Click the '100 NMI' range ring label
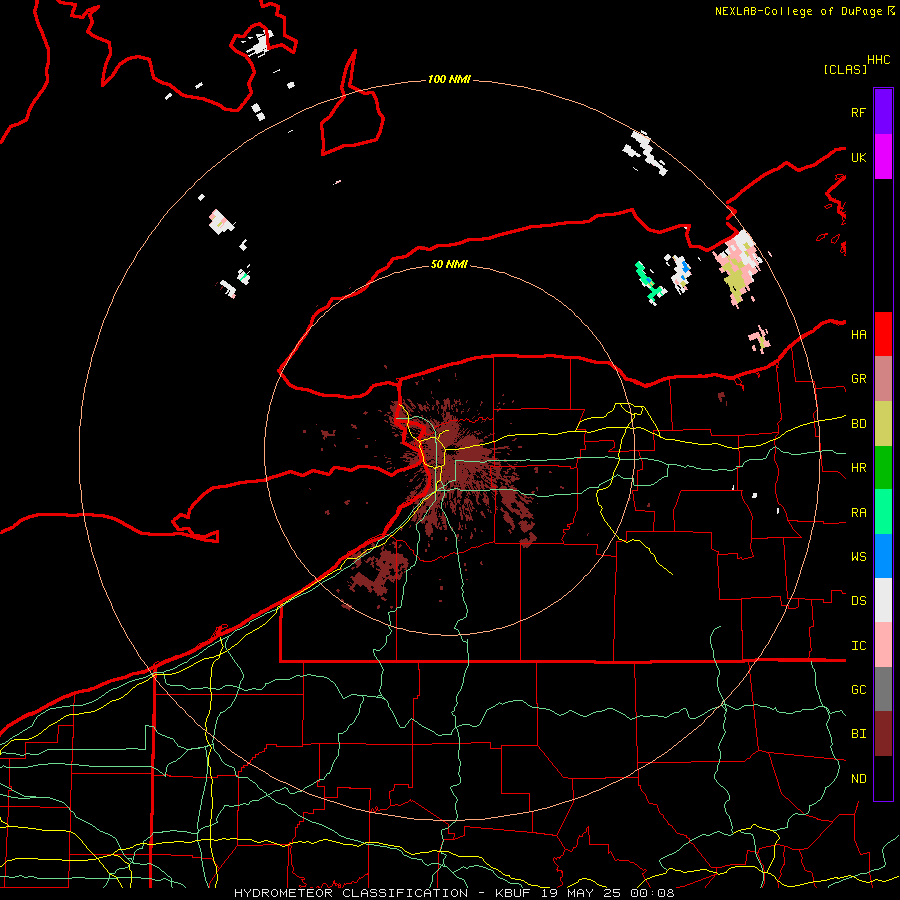Viewport: 900px width, 900px height. [449, 79]
